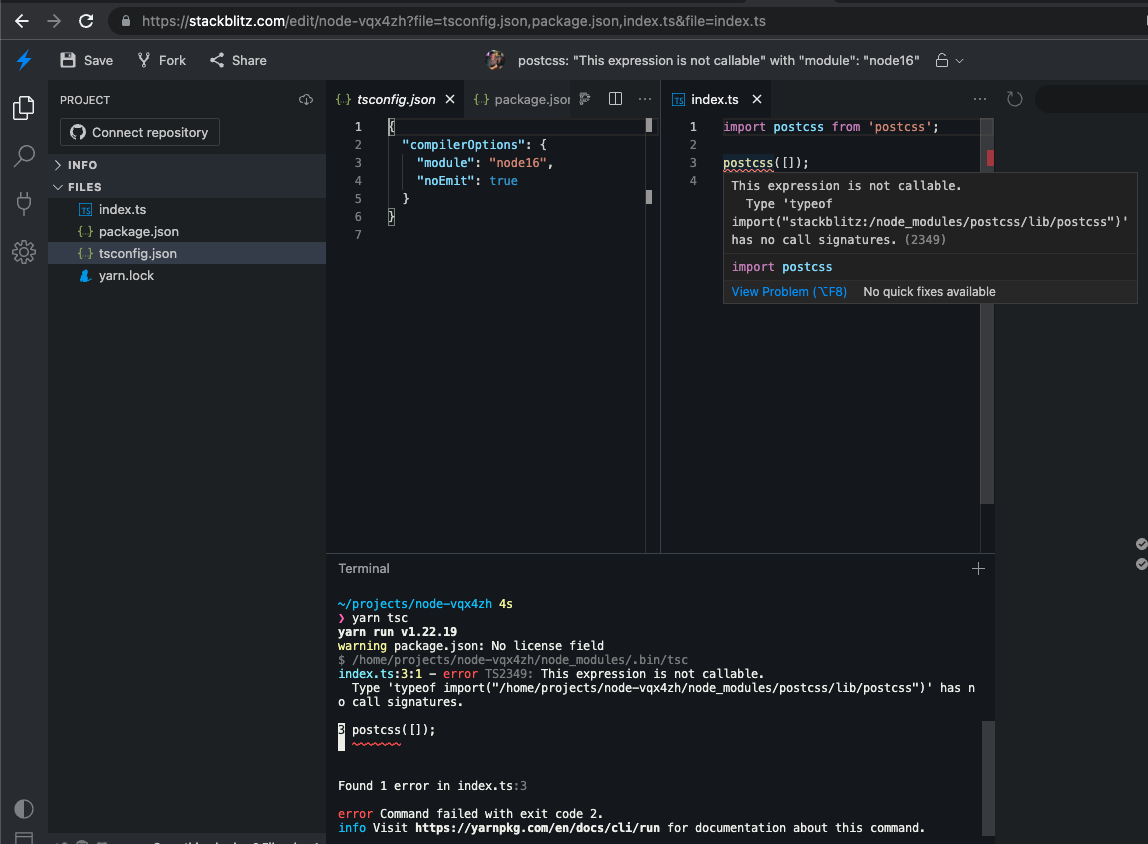Click the StackBlitz lightning bolt logo
This screenshot has height=844, width=1148.
tap(24, 60)
